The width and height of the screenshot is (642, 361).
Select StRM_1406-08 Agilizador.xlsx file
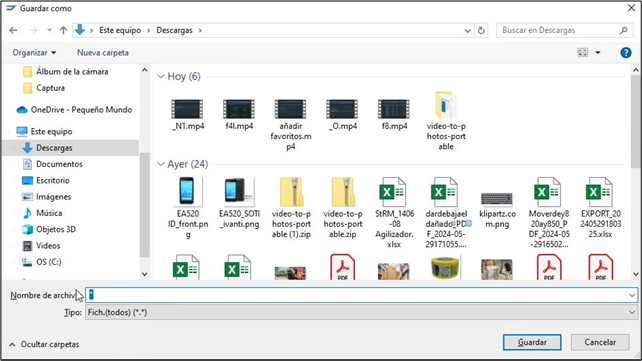click(394, 213)
